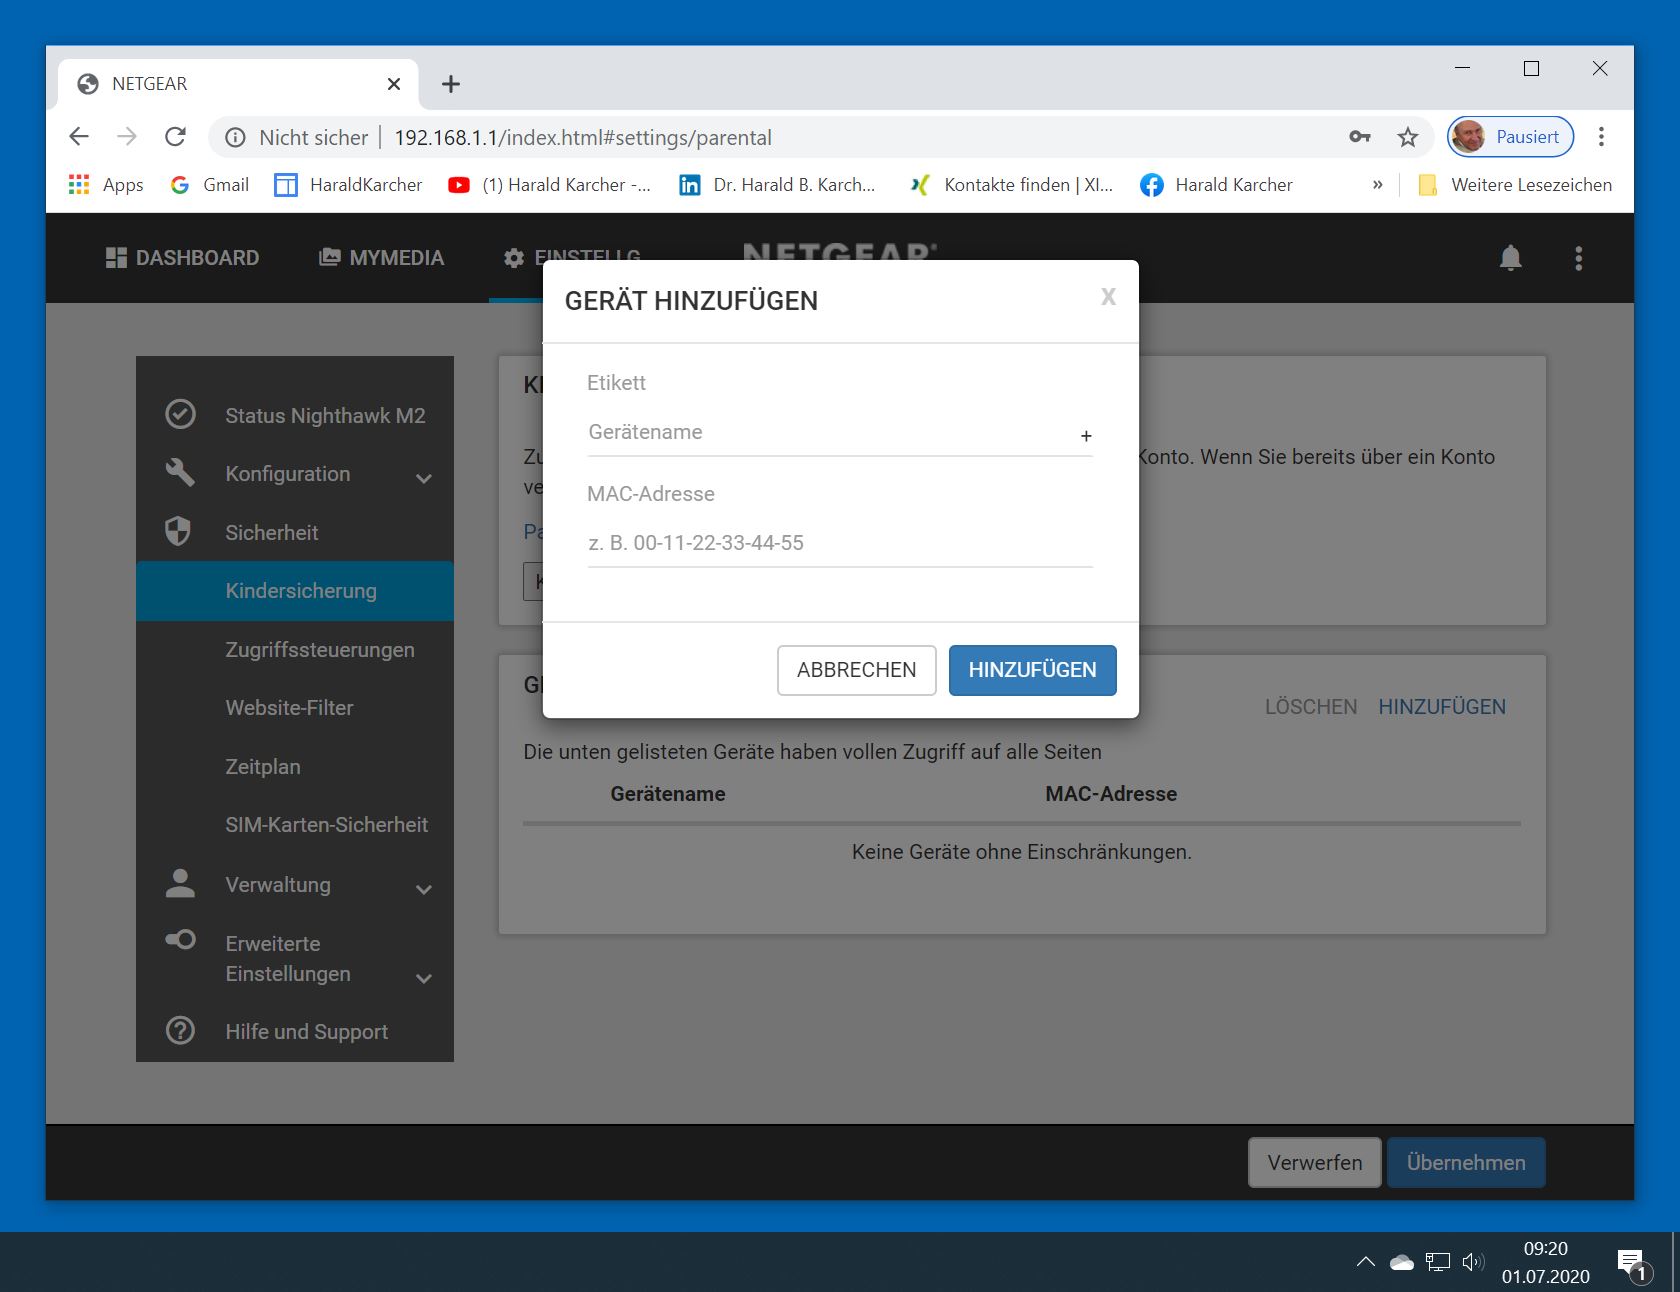Viewport: 1680px width, 1292px height.
Task: Open the router's three-dot options menu
Action: click(x=1578, y=258)
